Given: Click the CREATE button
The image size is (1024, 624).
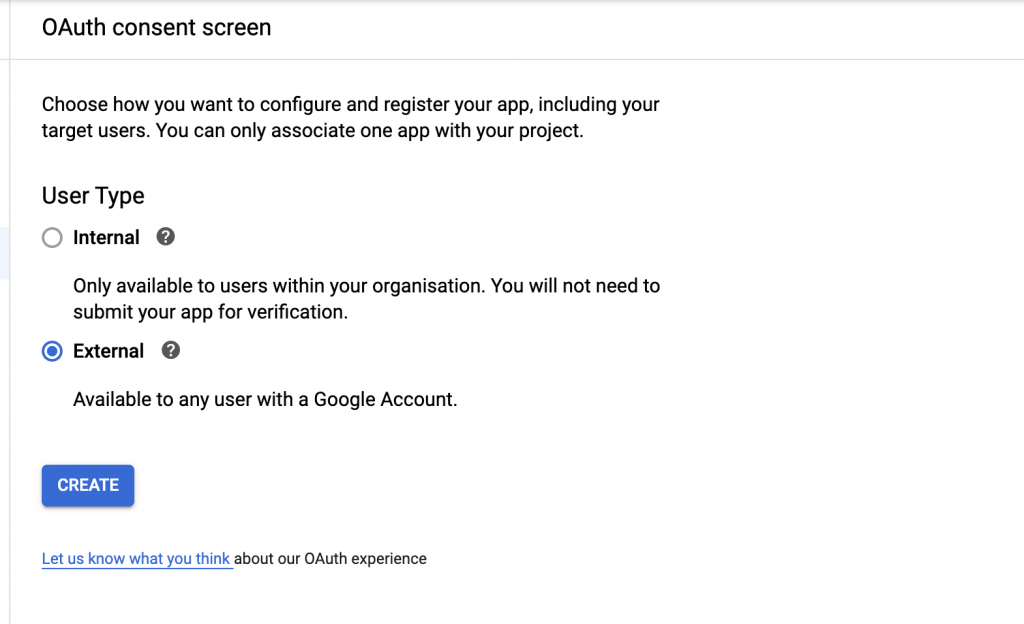Looking at the screenshot, I should (x=88, y=486).
